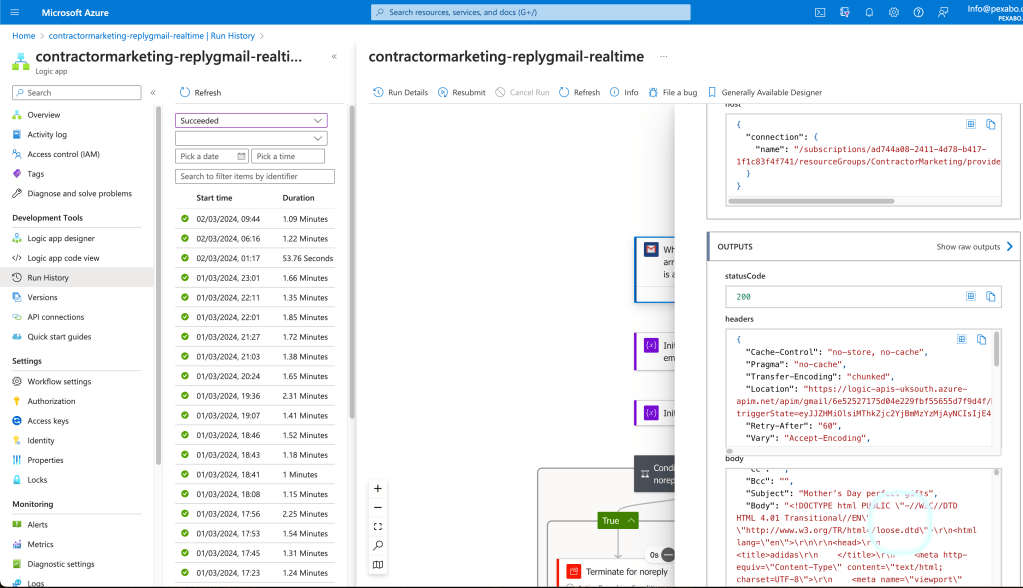The height and width of the screenshot is (588, 1023).
Task: Click the Pick a time field
Action: (288, 157)
